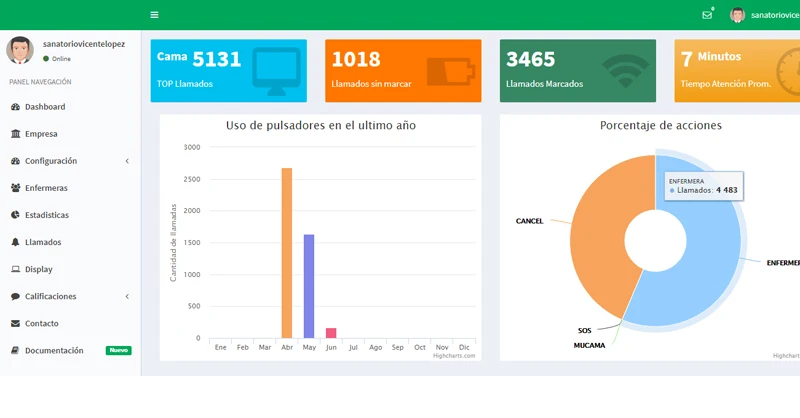The width and height of the screenshot is (800, 418).
Task: Click the wifi icon on Llamados Marcados card
Action: click(626, 71)
